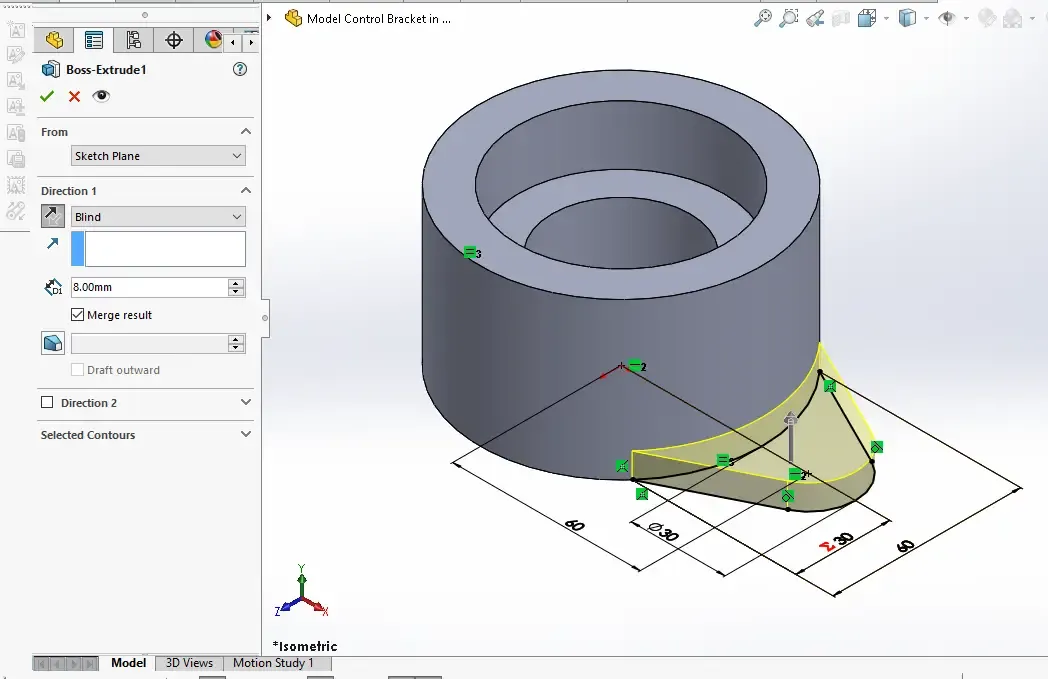Switch to the Motion Study 1 tab

point(273,662)
